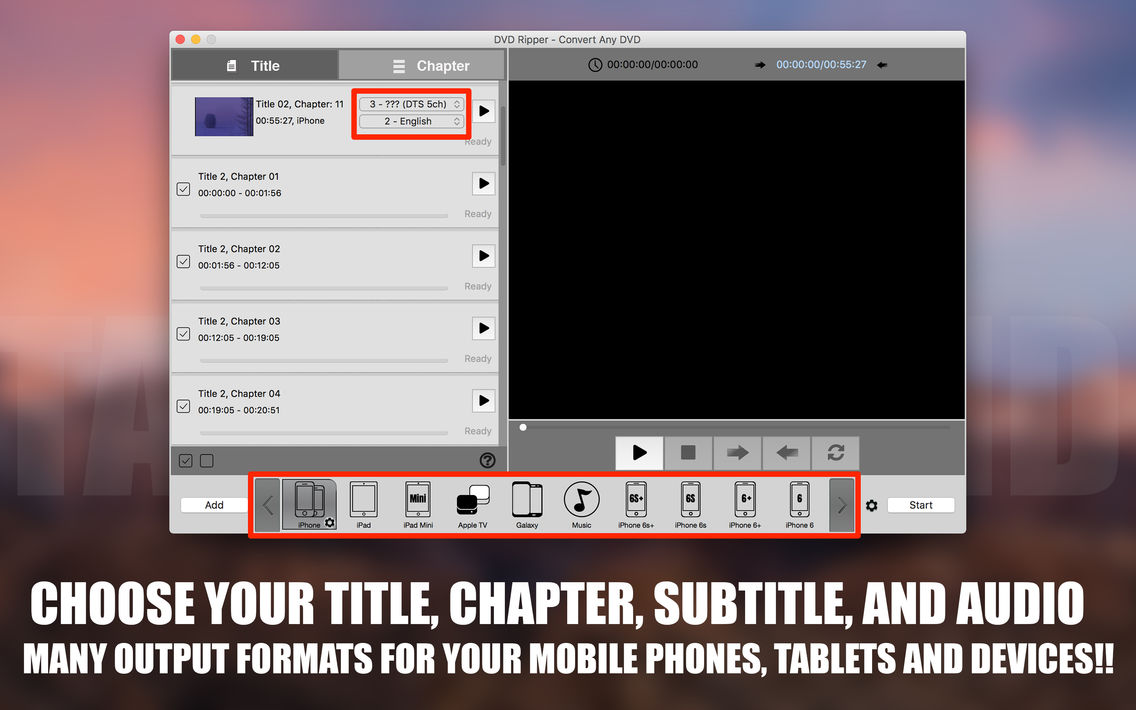The height and width of the screenshot is (710, 1136).
Task: Choose the iPhone 6+ preset
Action: [745, 504]
